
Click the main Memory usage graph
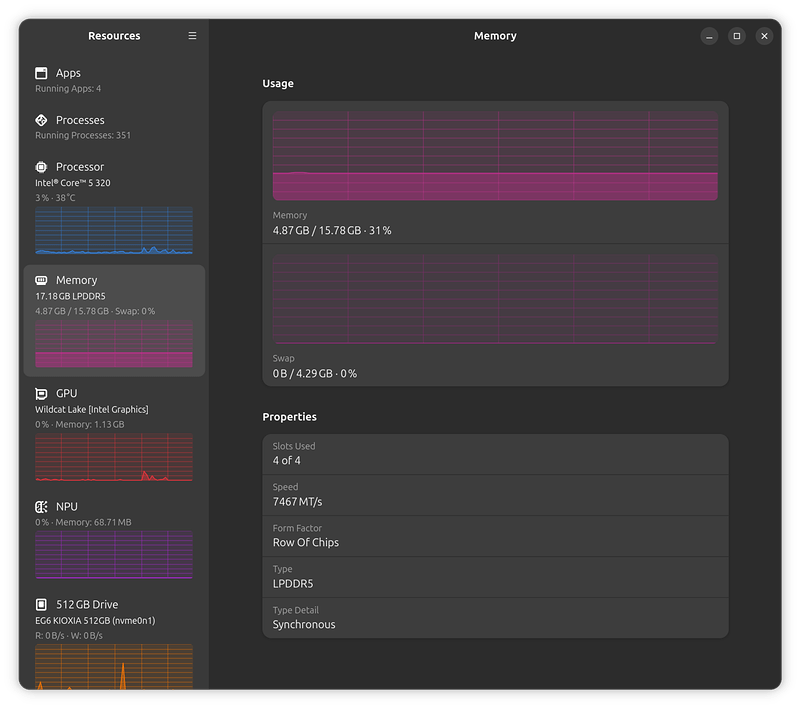495,156
